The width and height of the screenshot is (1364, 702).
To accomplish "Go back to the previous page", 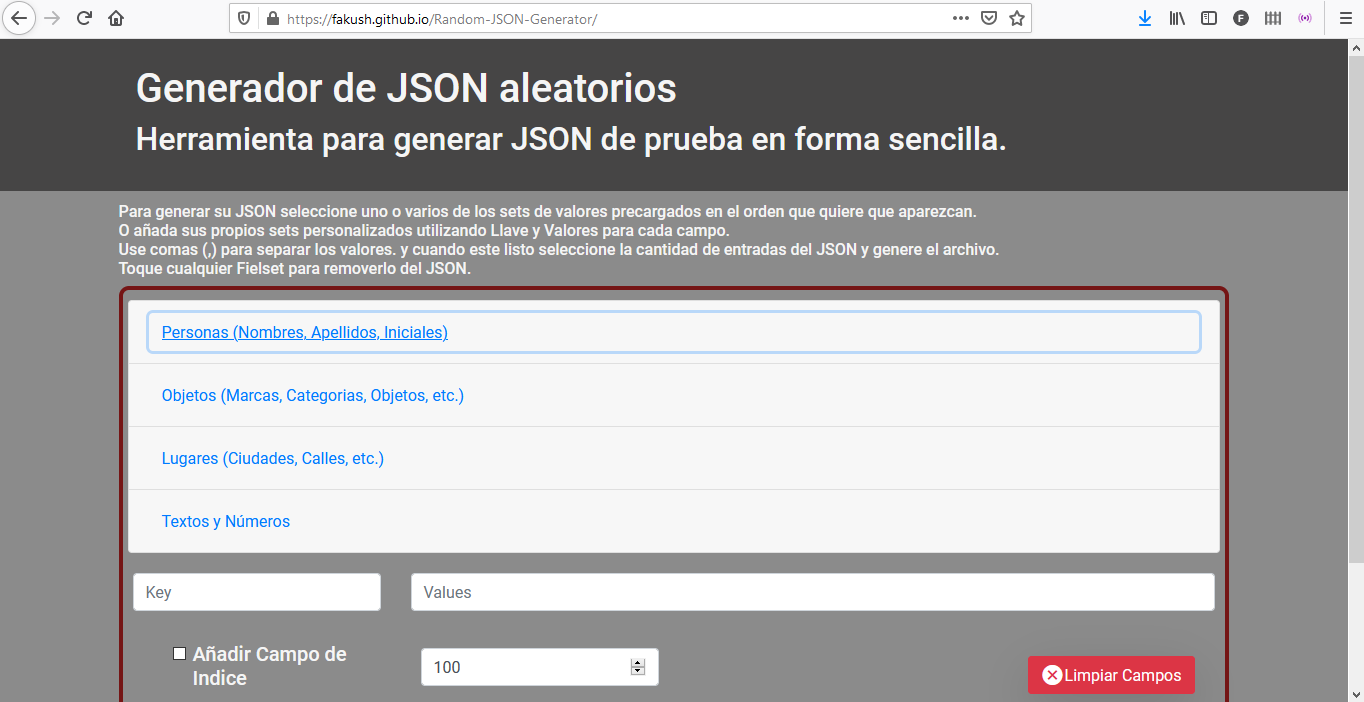I will (20, 18).
